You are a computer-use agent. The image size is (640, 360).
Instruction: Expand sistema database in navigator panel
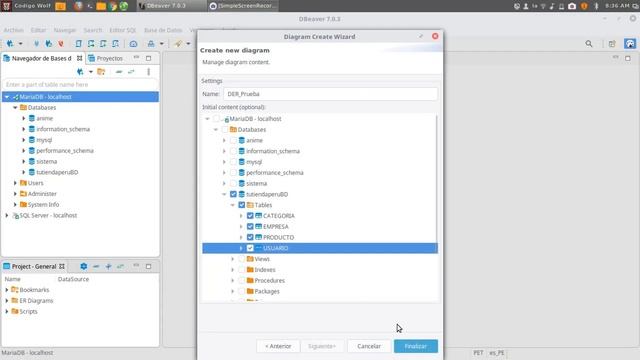pyautogui.click(x=23, y=161)
